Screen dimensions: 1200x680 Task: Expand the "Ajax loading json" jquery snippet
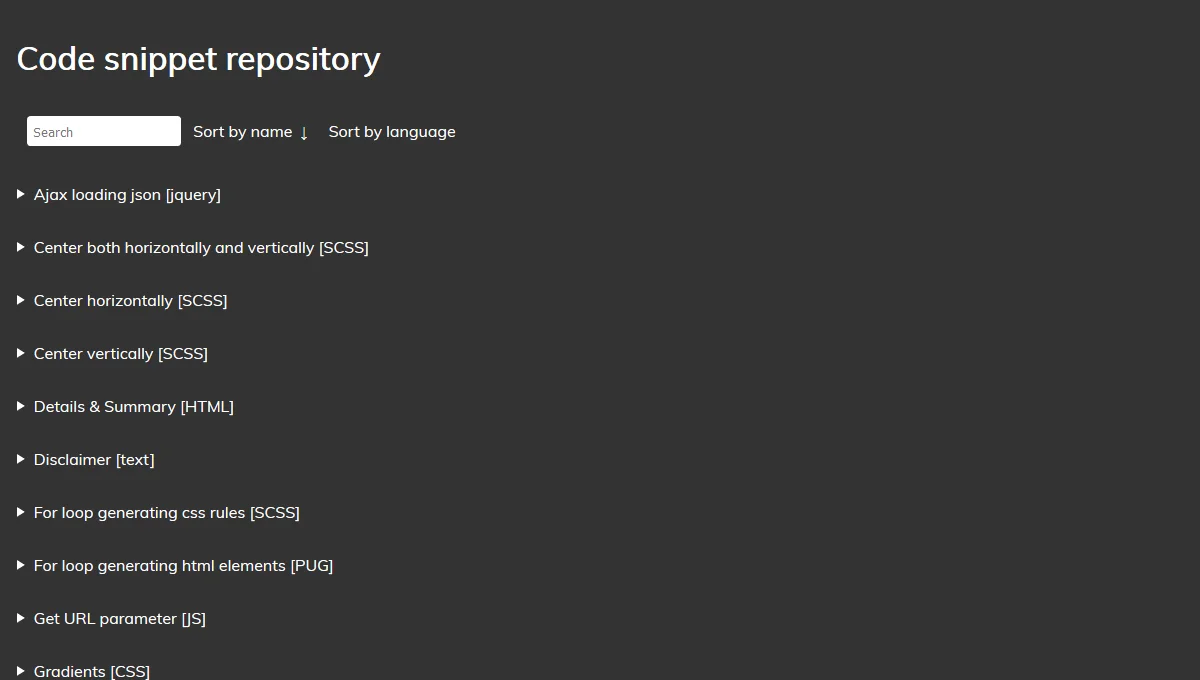pyautogui.click(x=127, y=195)
